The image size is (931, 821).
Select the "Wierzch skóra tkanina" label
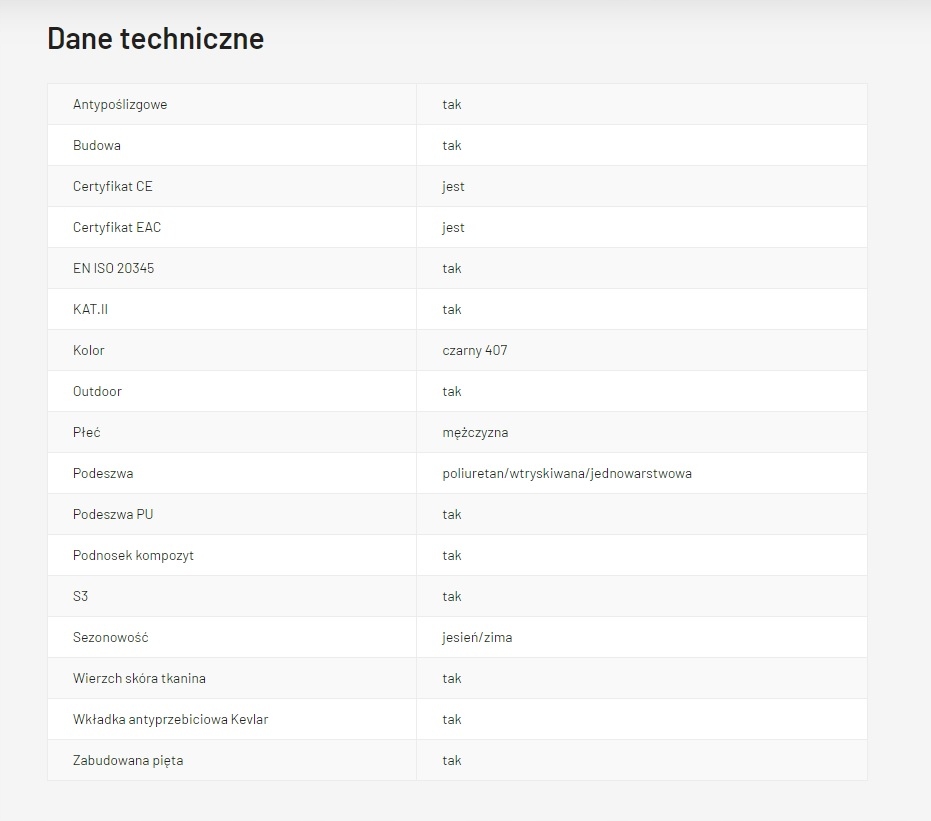coord(140,678)
